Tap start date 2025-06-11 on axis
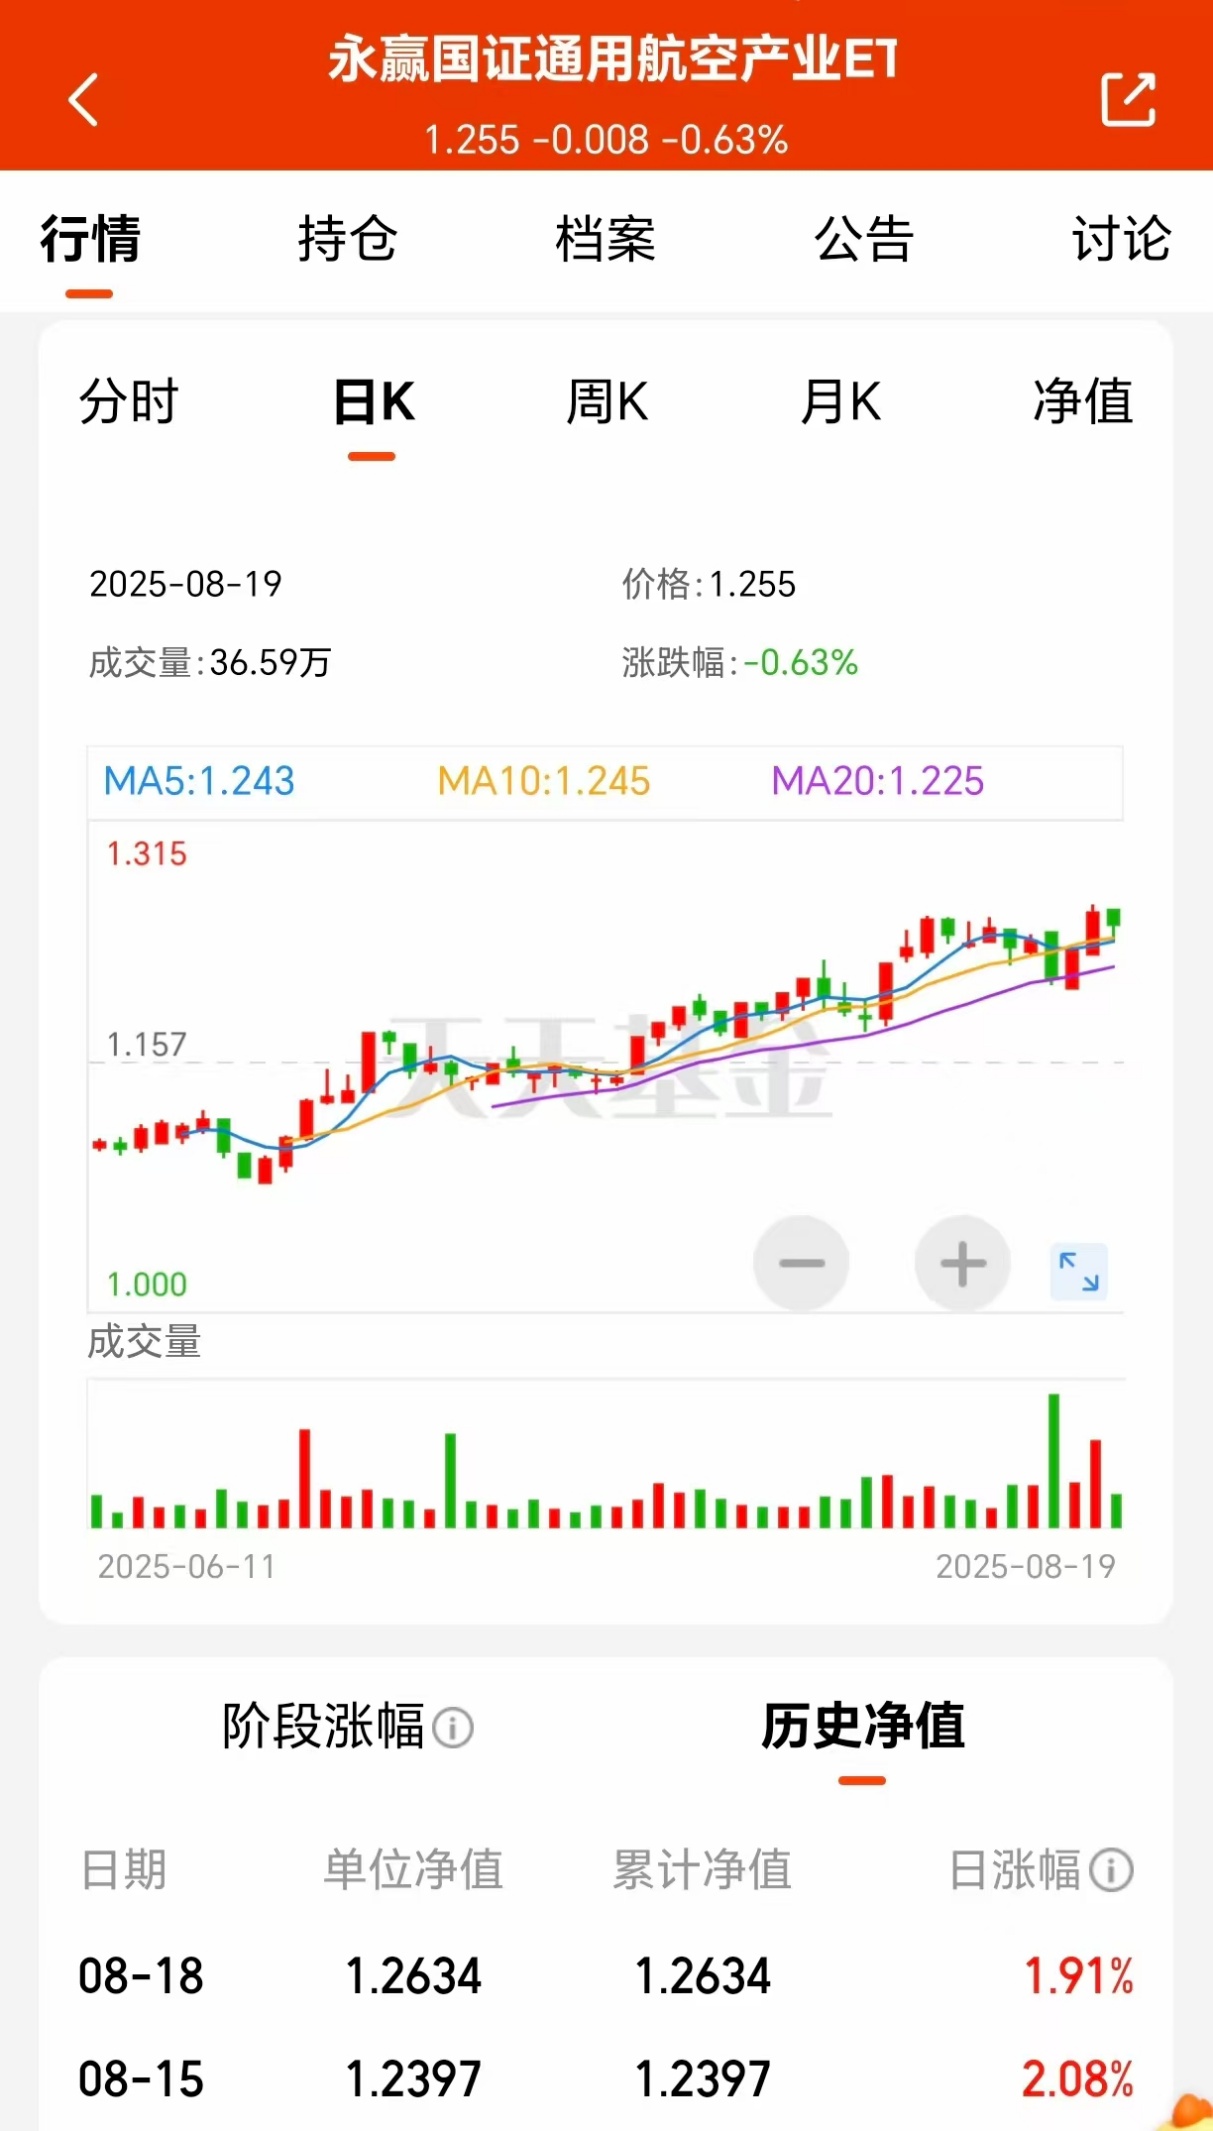Screen dimensions: 1213x2131 click(186, 1566)
